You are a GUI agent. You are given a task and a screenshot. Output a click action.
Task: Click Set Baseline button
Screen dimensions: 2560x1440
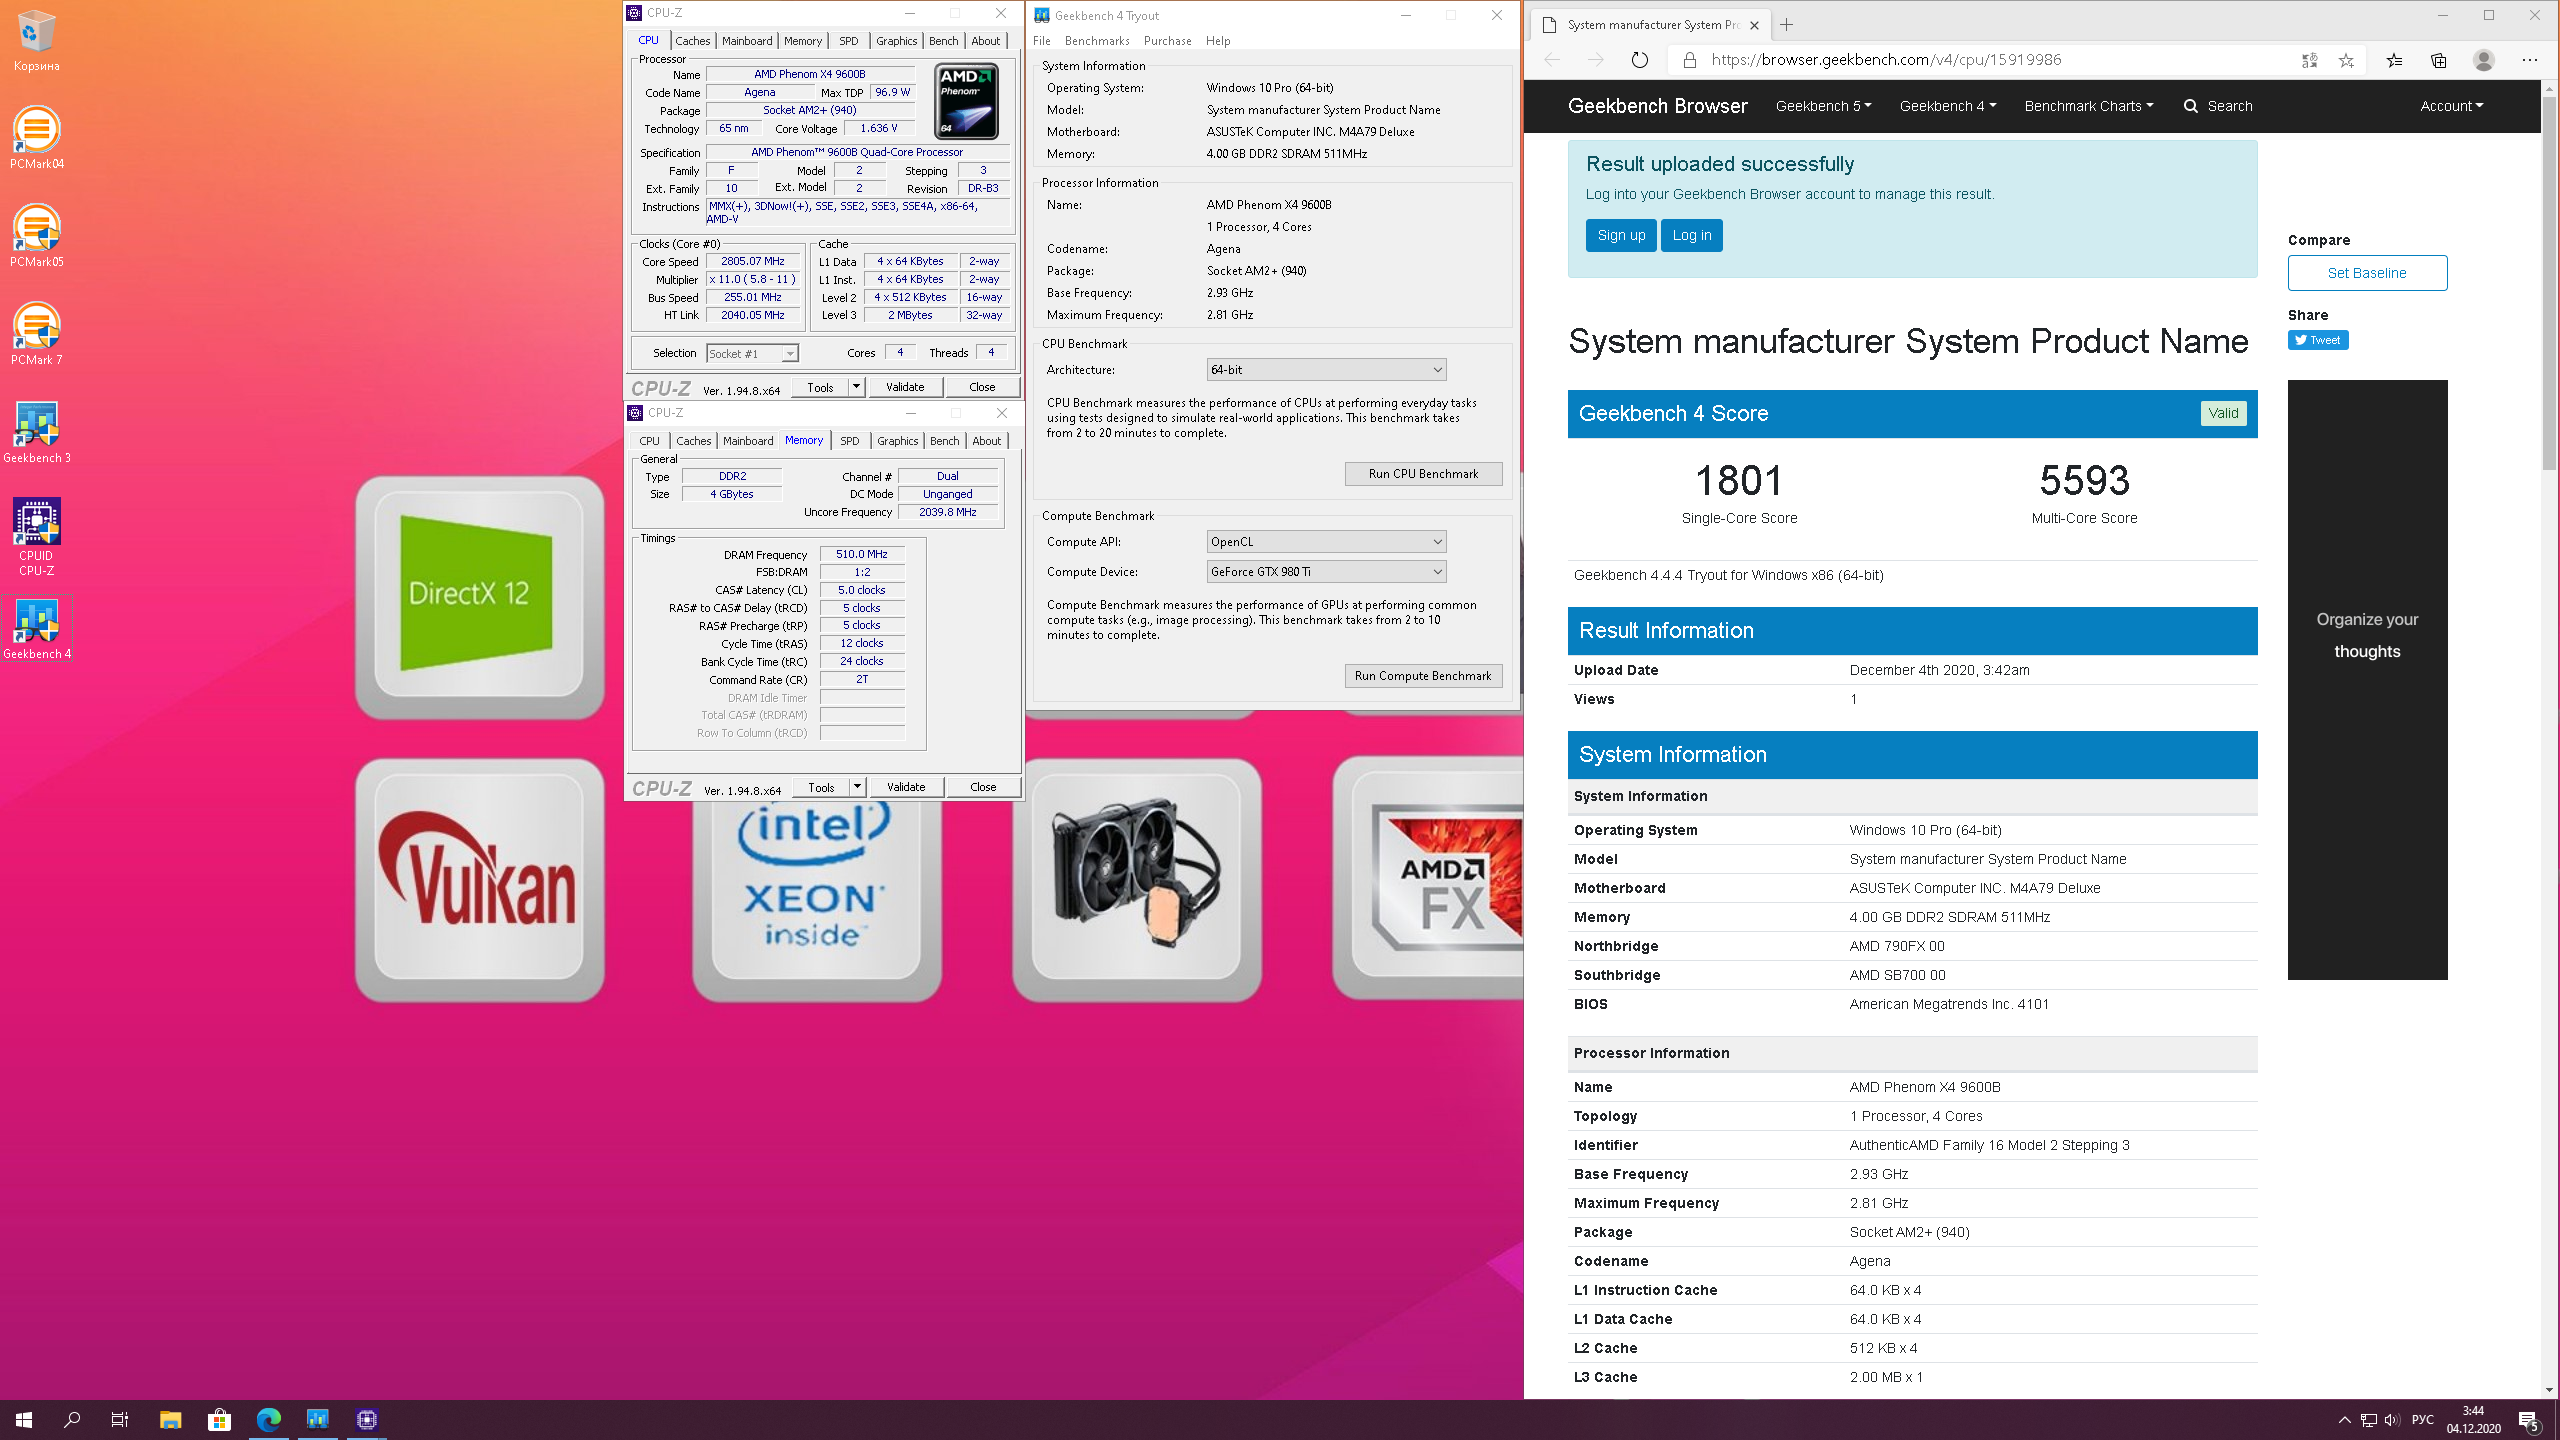2367,273
